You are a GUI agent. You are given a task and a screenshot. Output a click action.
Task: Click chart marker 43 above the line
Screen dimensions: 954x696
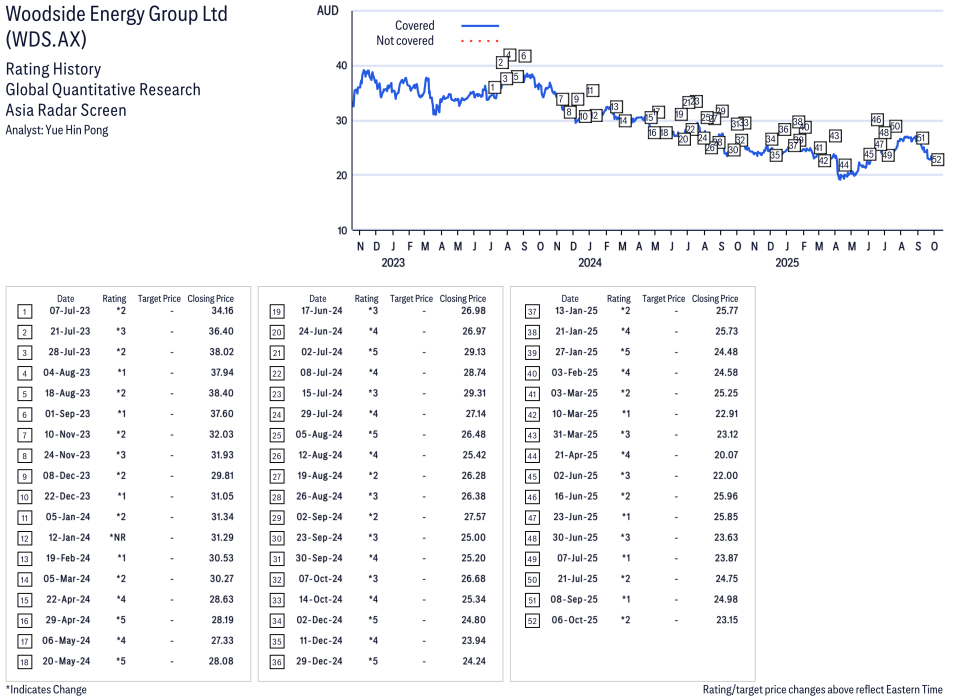(834, 136)
